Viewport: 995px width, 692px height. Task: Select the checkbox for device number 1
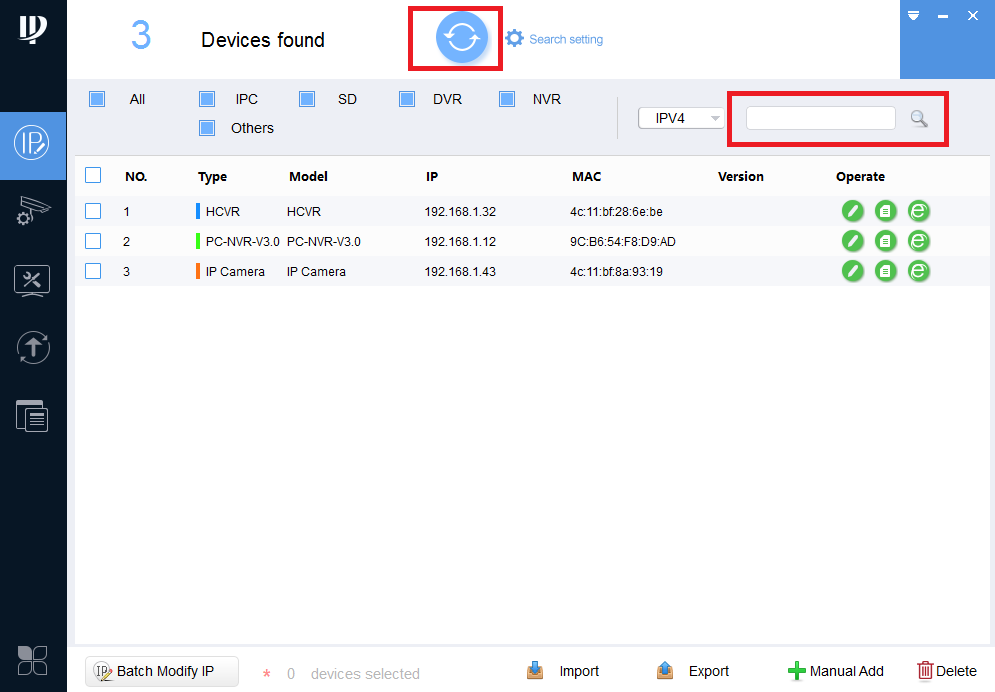click(x=93, y=211)
